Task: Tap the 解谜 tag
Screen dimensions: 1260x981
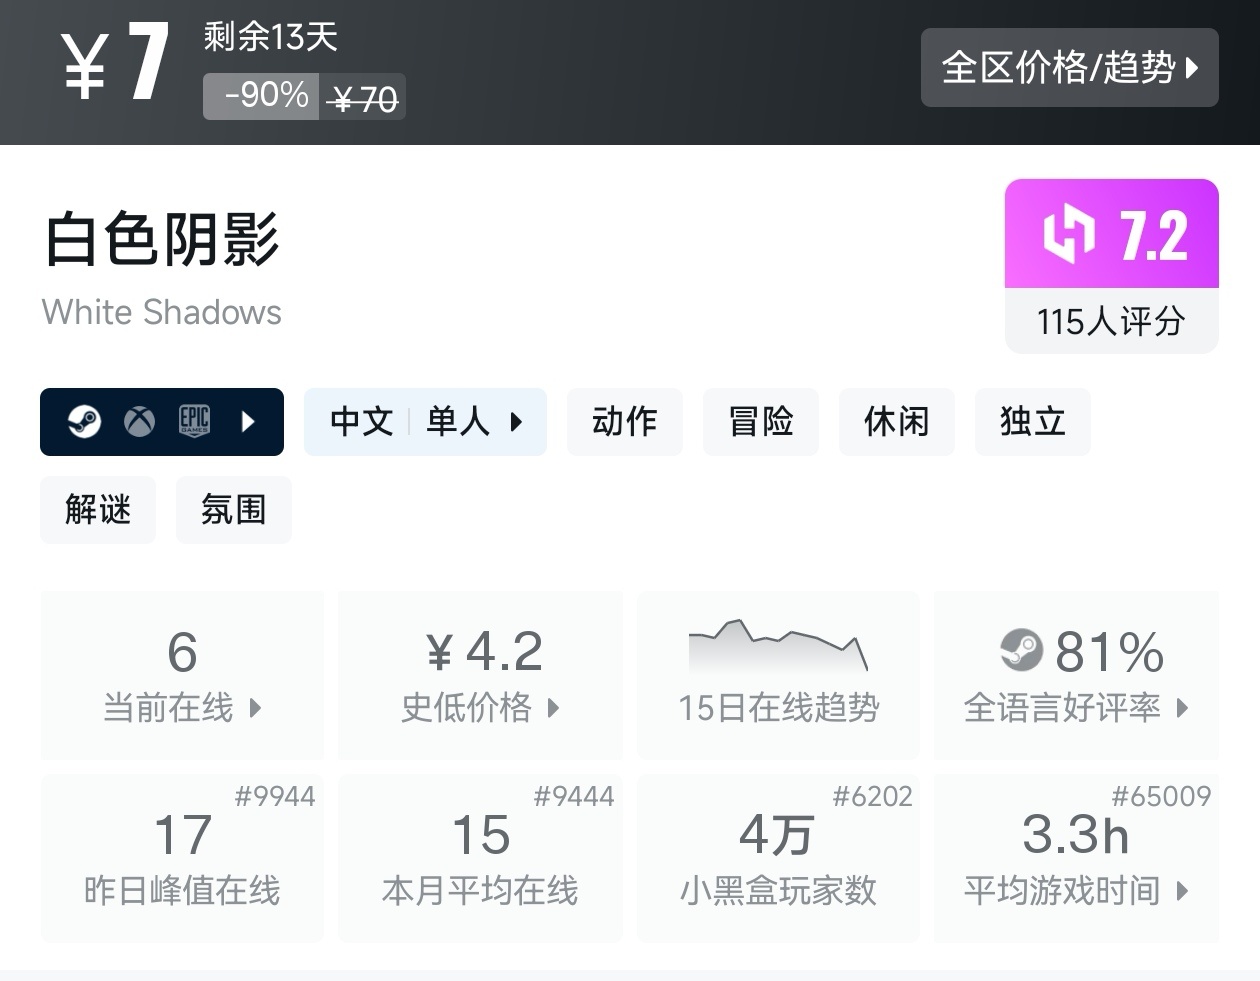Action: (x=98, y=510)
